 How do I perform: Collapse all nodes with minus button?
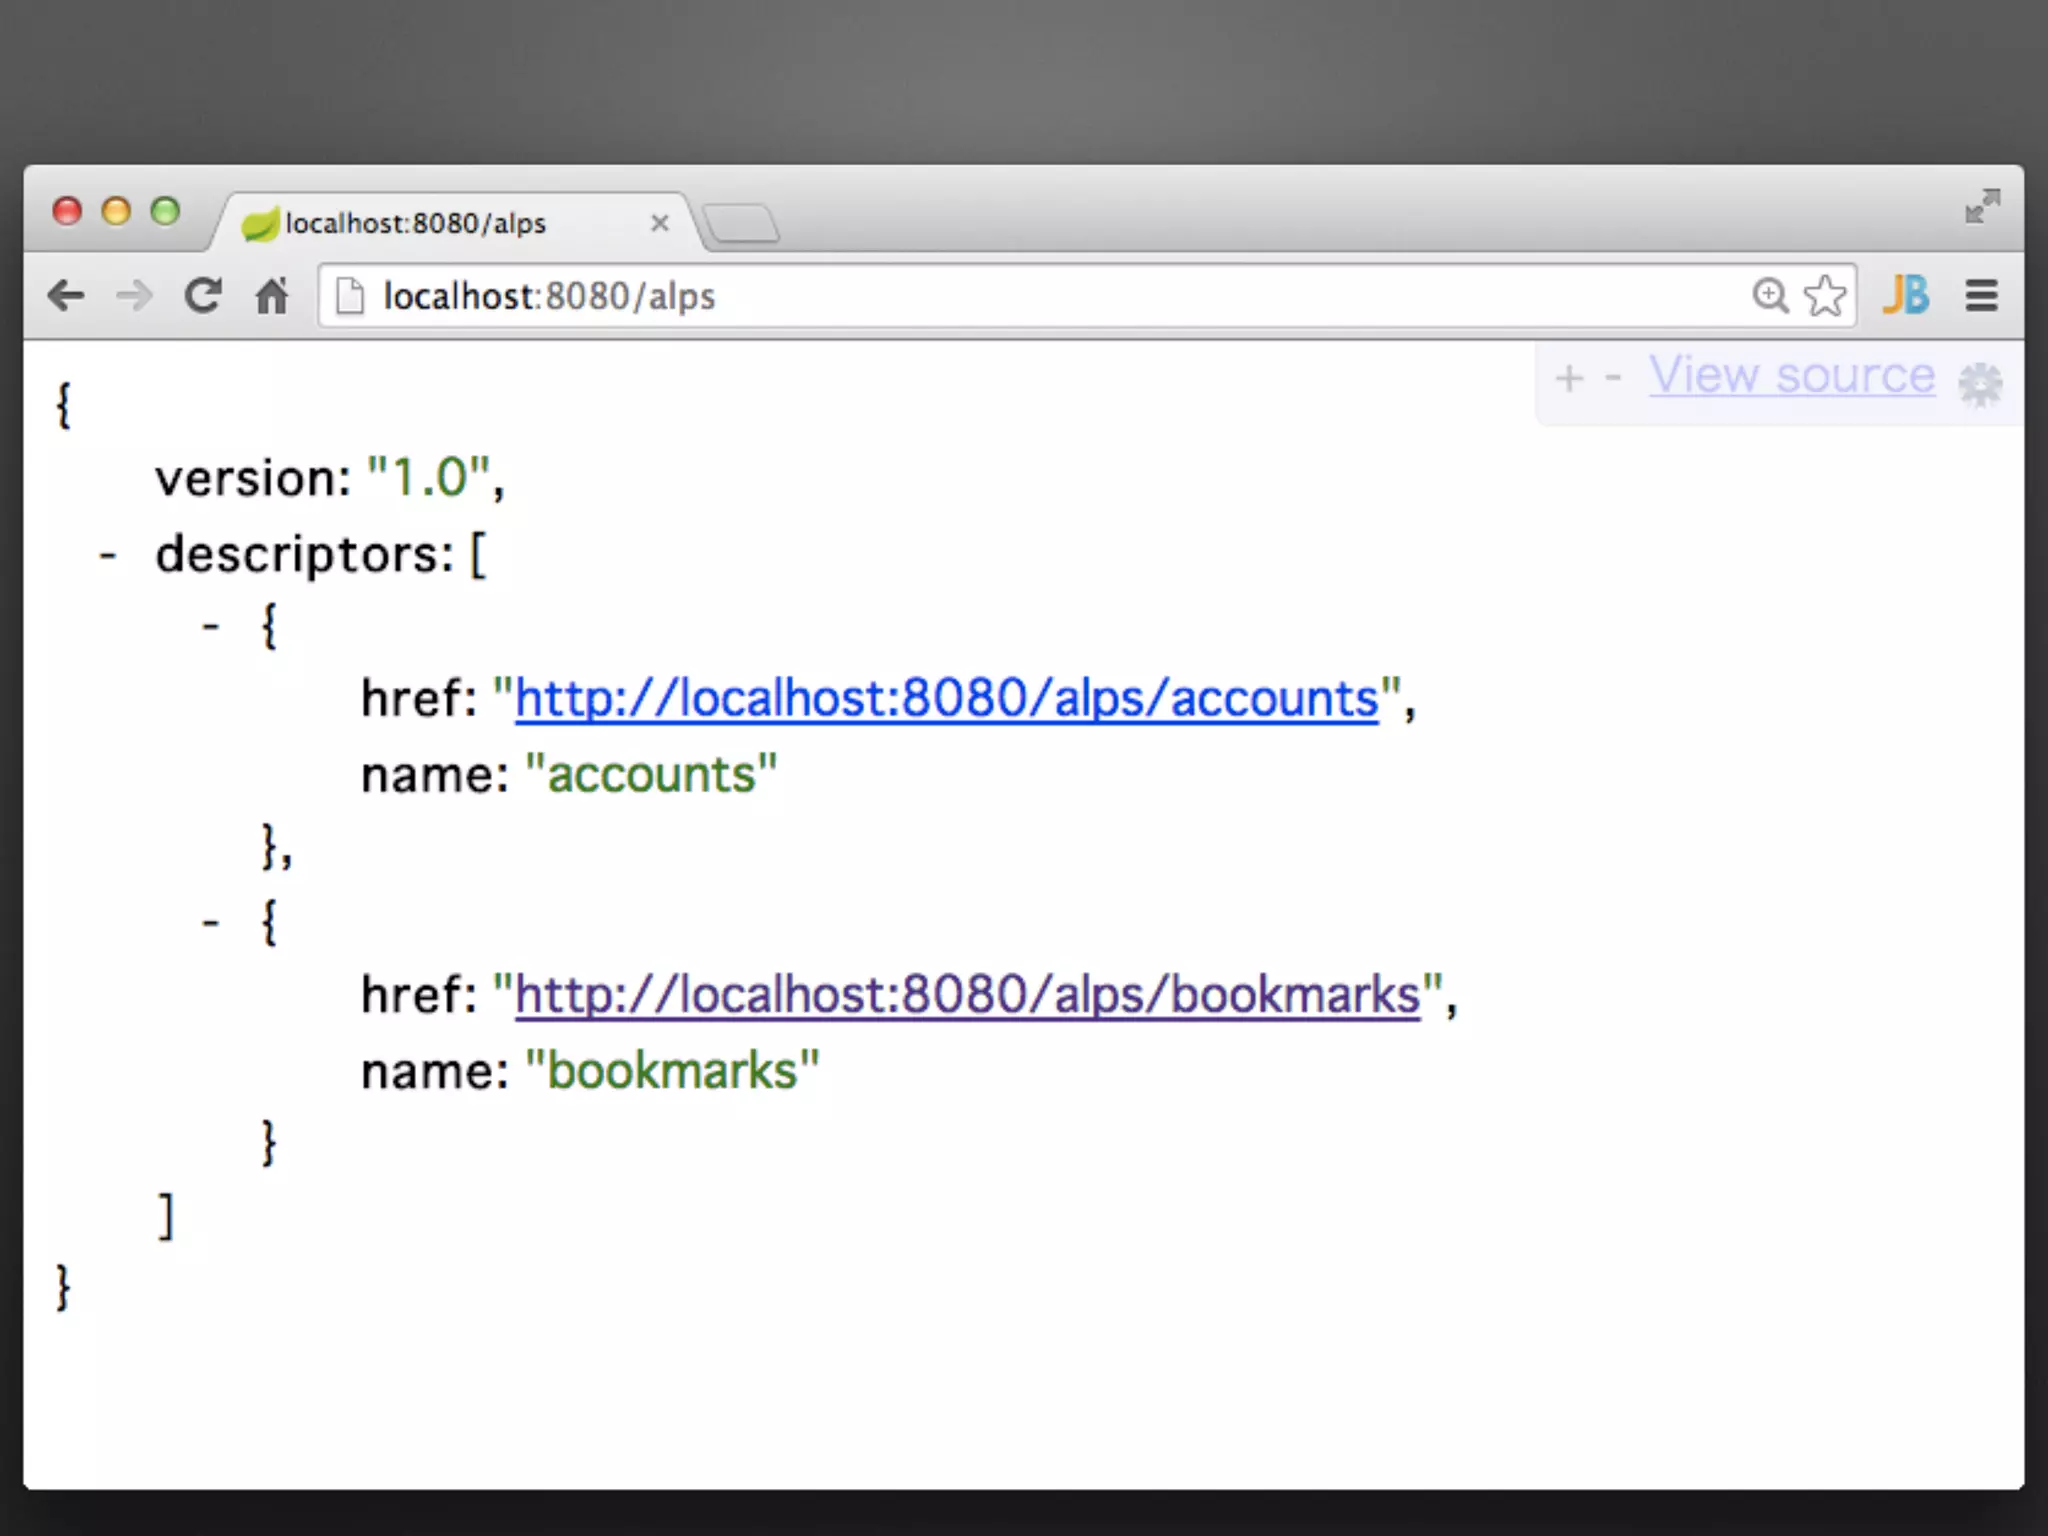(1612, 378)
